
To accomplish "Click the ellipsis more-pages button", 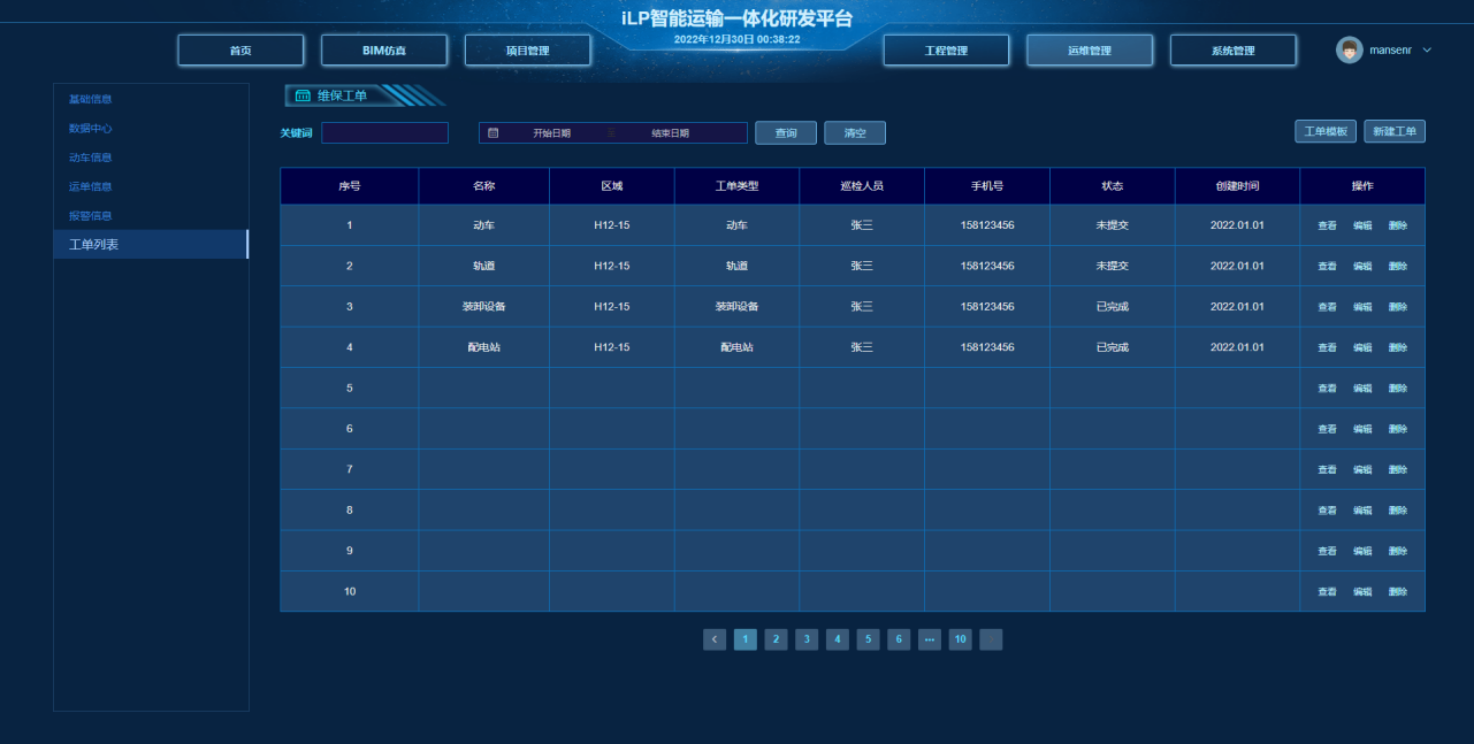I will [929, 640].
